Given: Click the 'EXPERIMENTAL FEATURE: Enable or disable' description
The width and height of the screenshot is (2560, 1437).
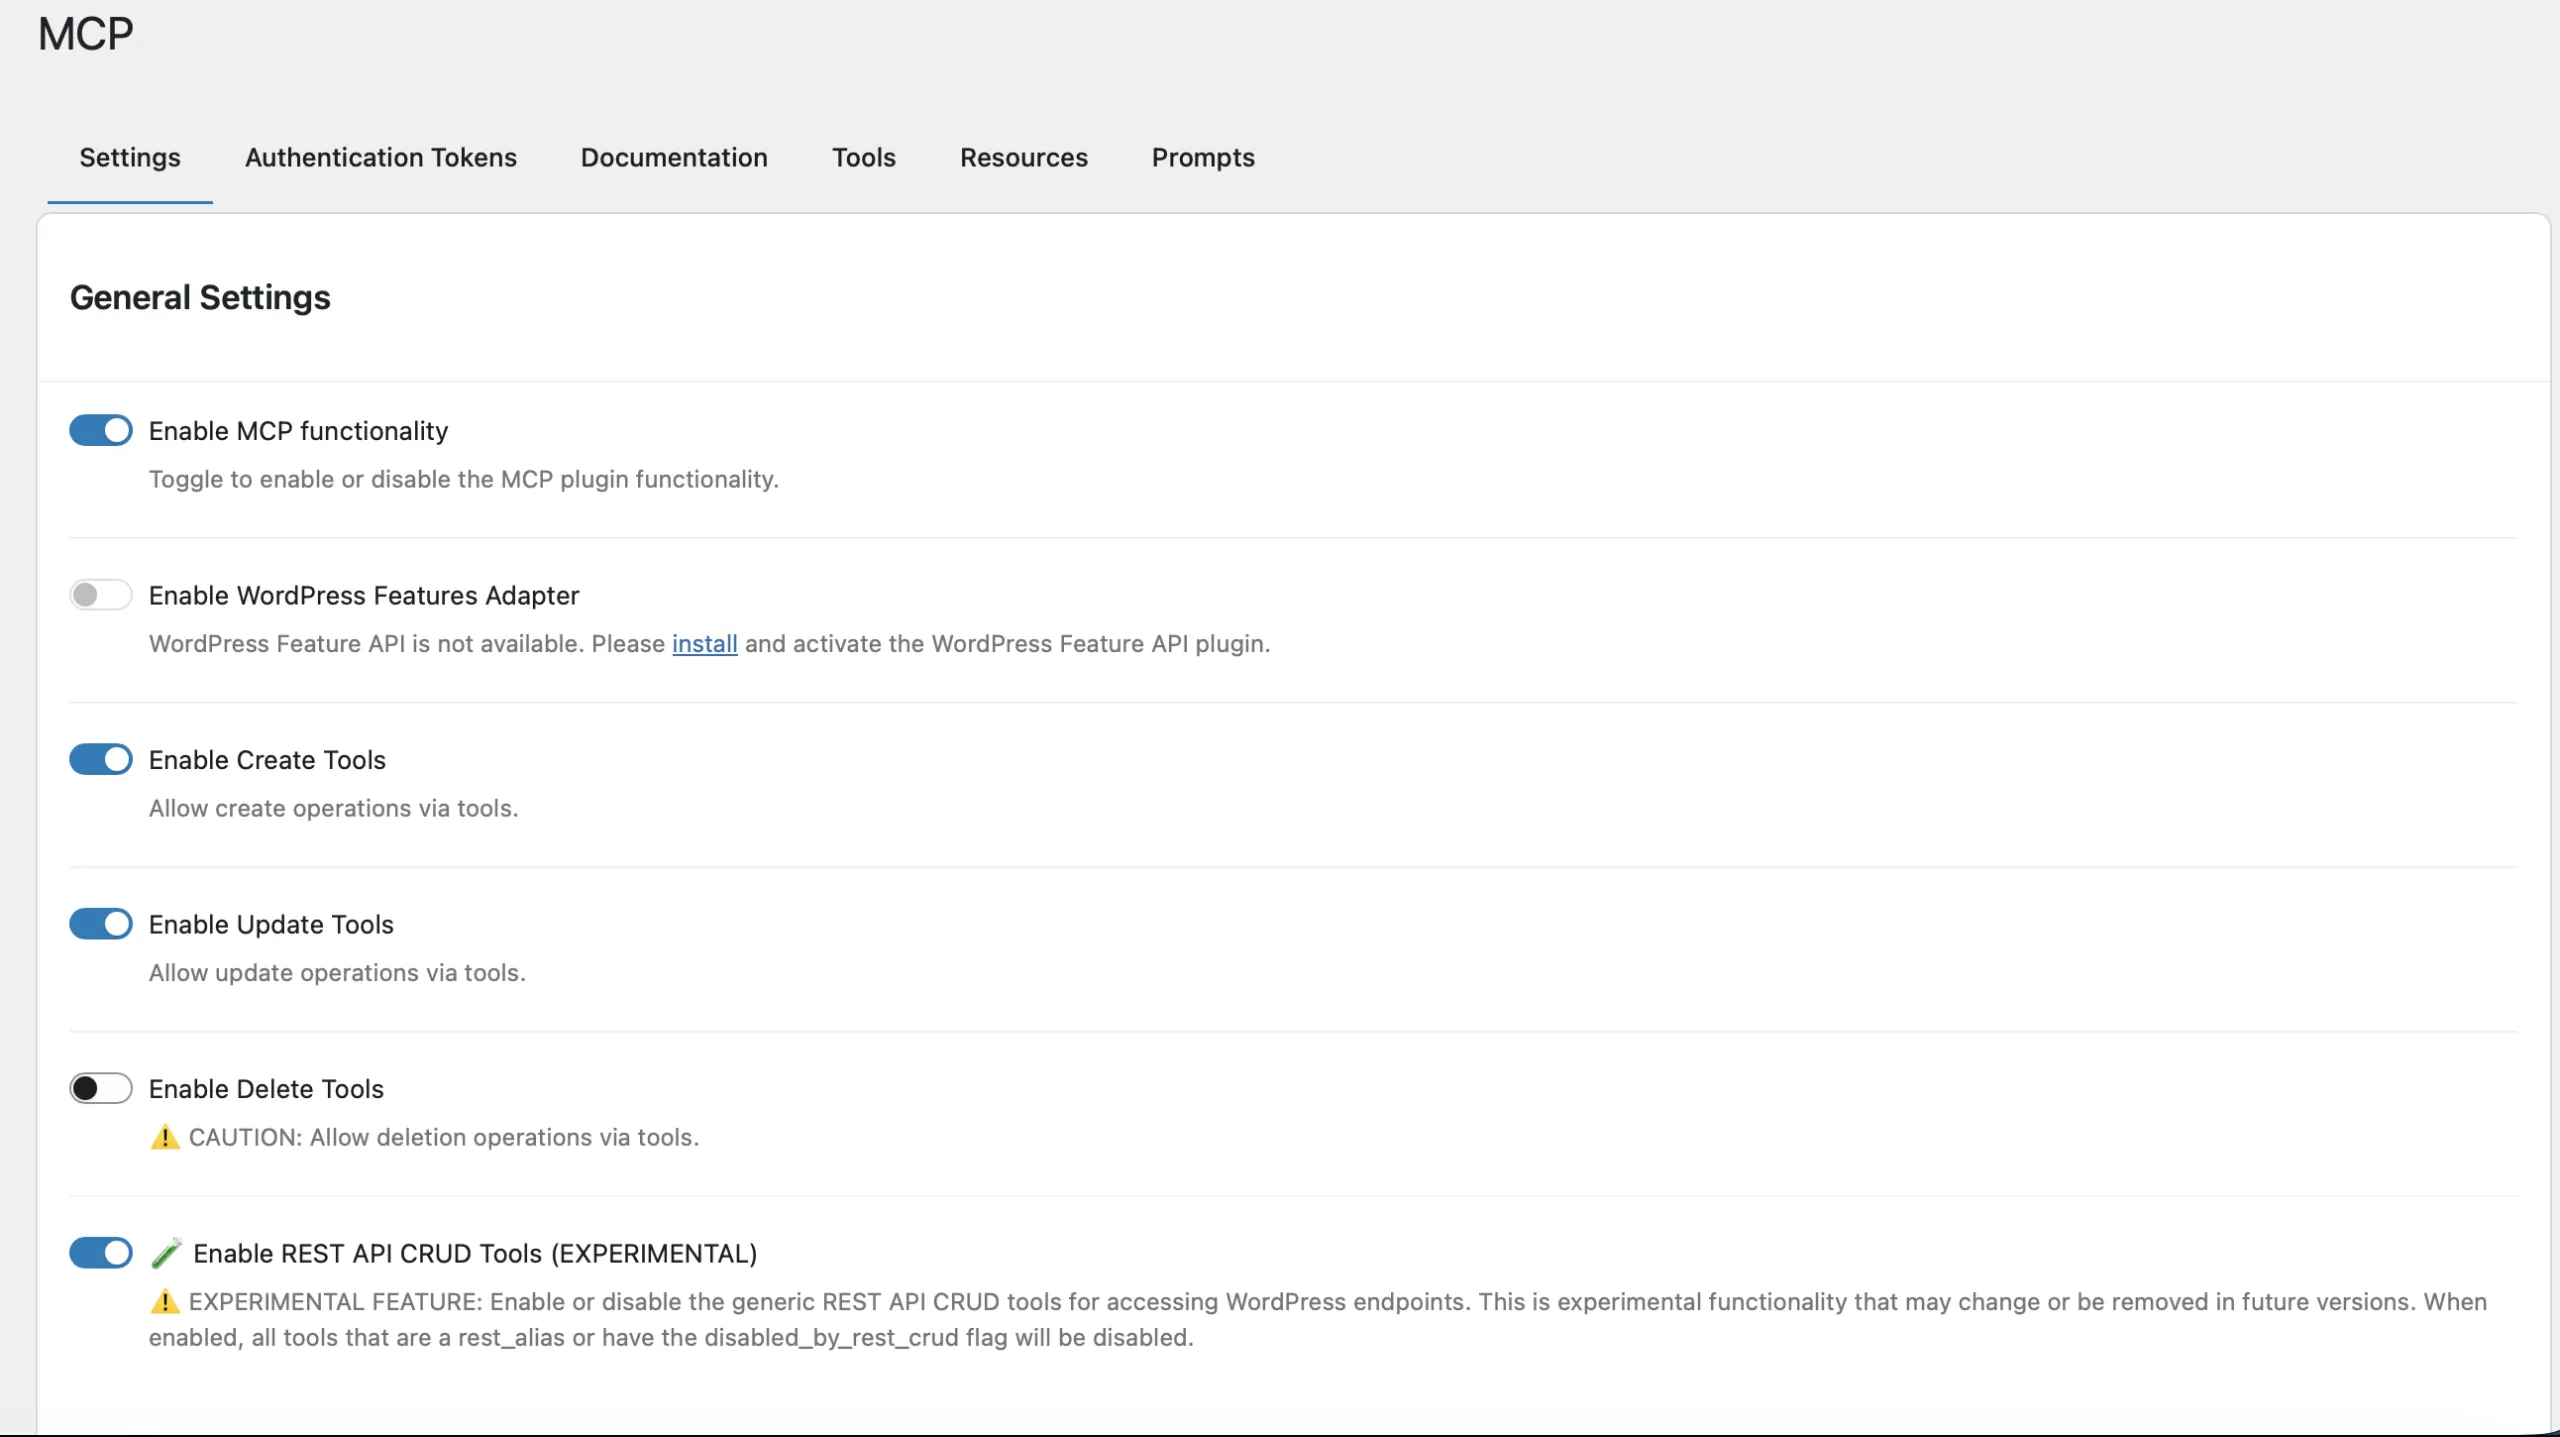Looking at the screenshot, I should pyautogui.click(x=1318, y=1320).
